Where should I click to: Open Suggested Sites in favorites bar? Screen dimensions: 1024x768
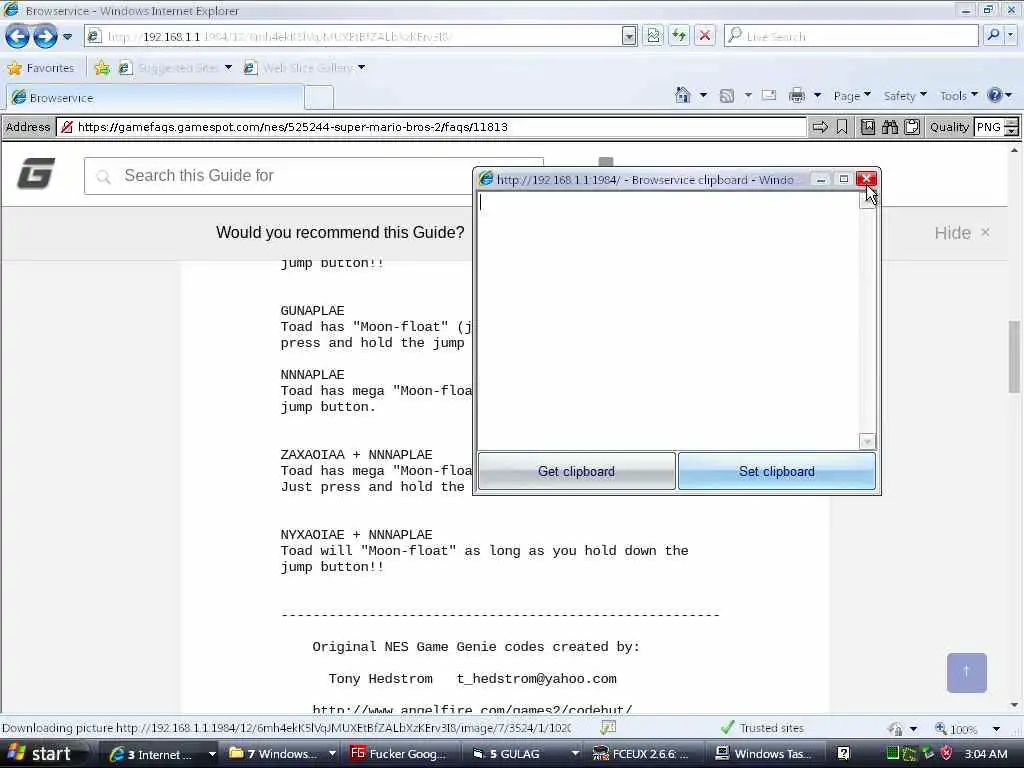pyautogui.click(x=175, y=68)
